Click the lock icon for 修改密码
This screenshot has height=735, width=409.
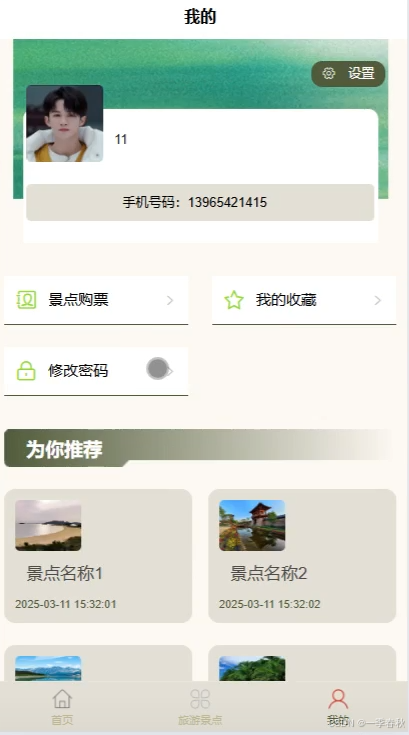tap(26, 371)
